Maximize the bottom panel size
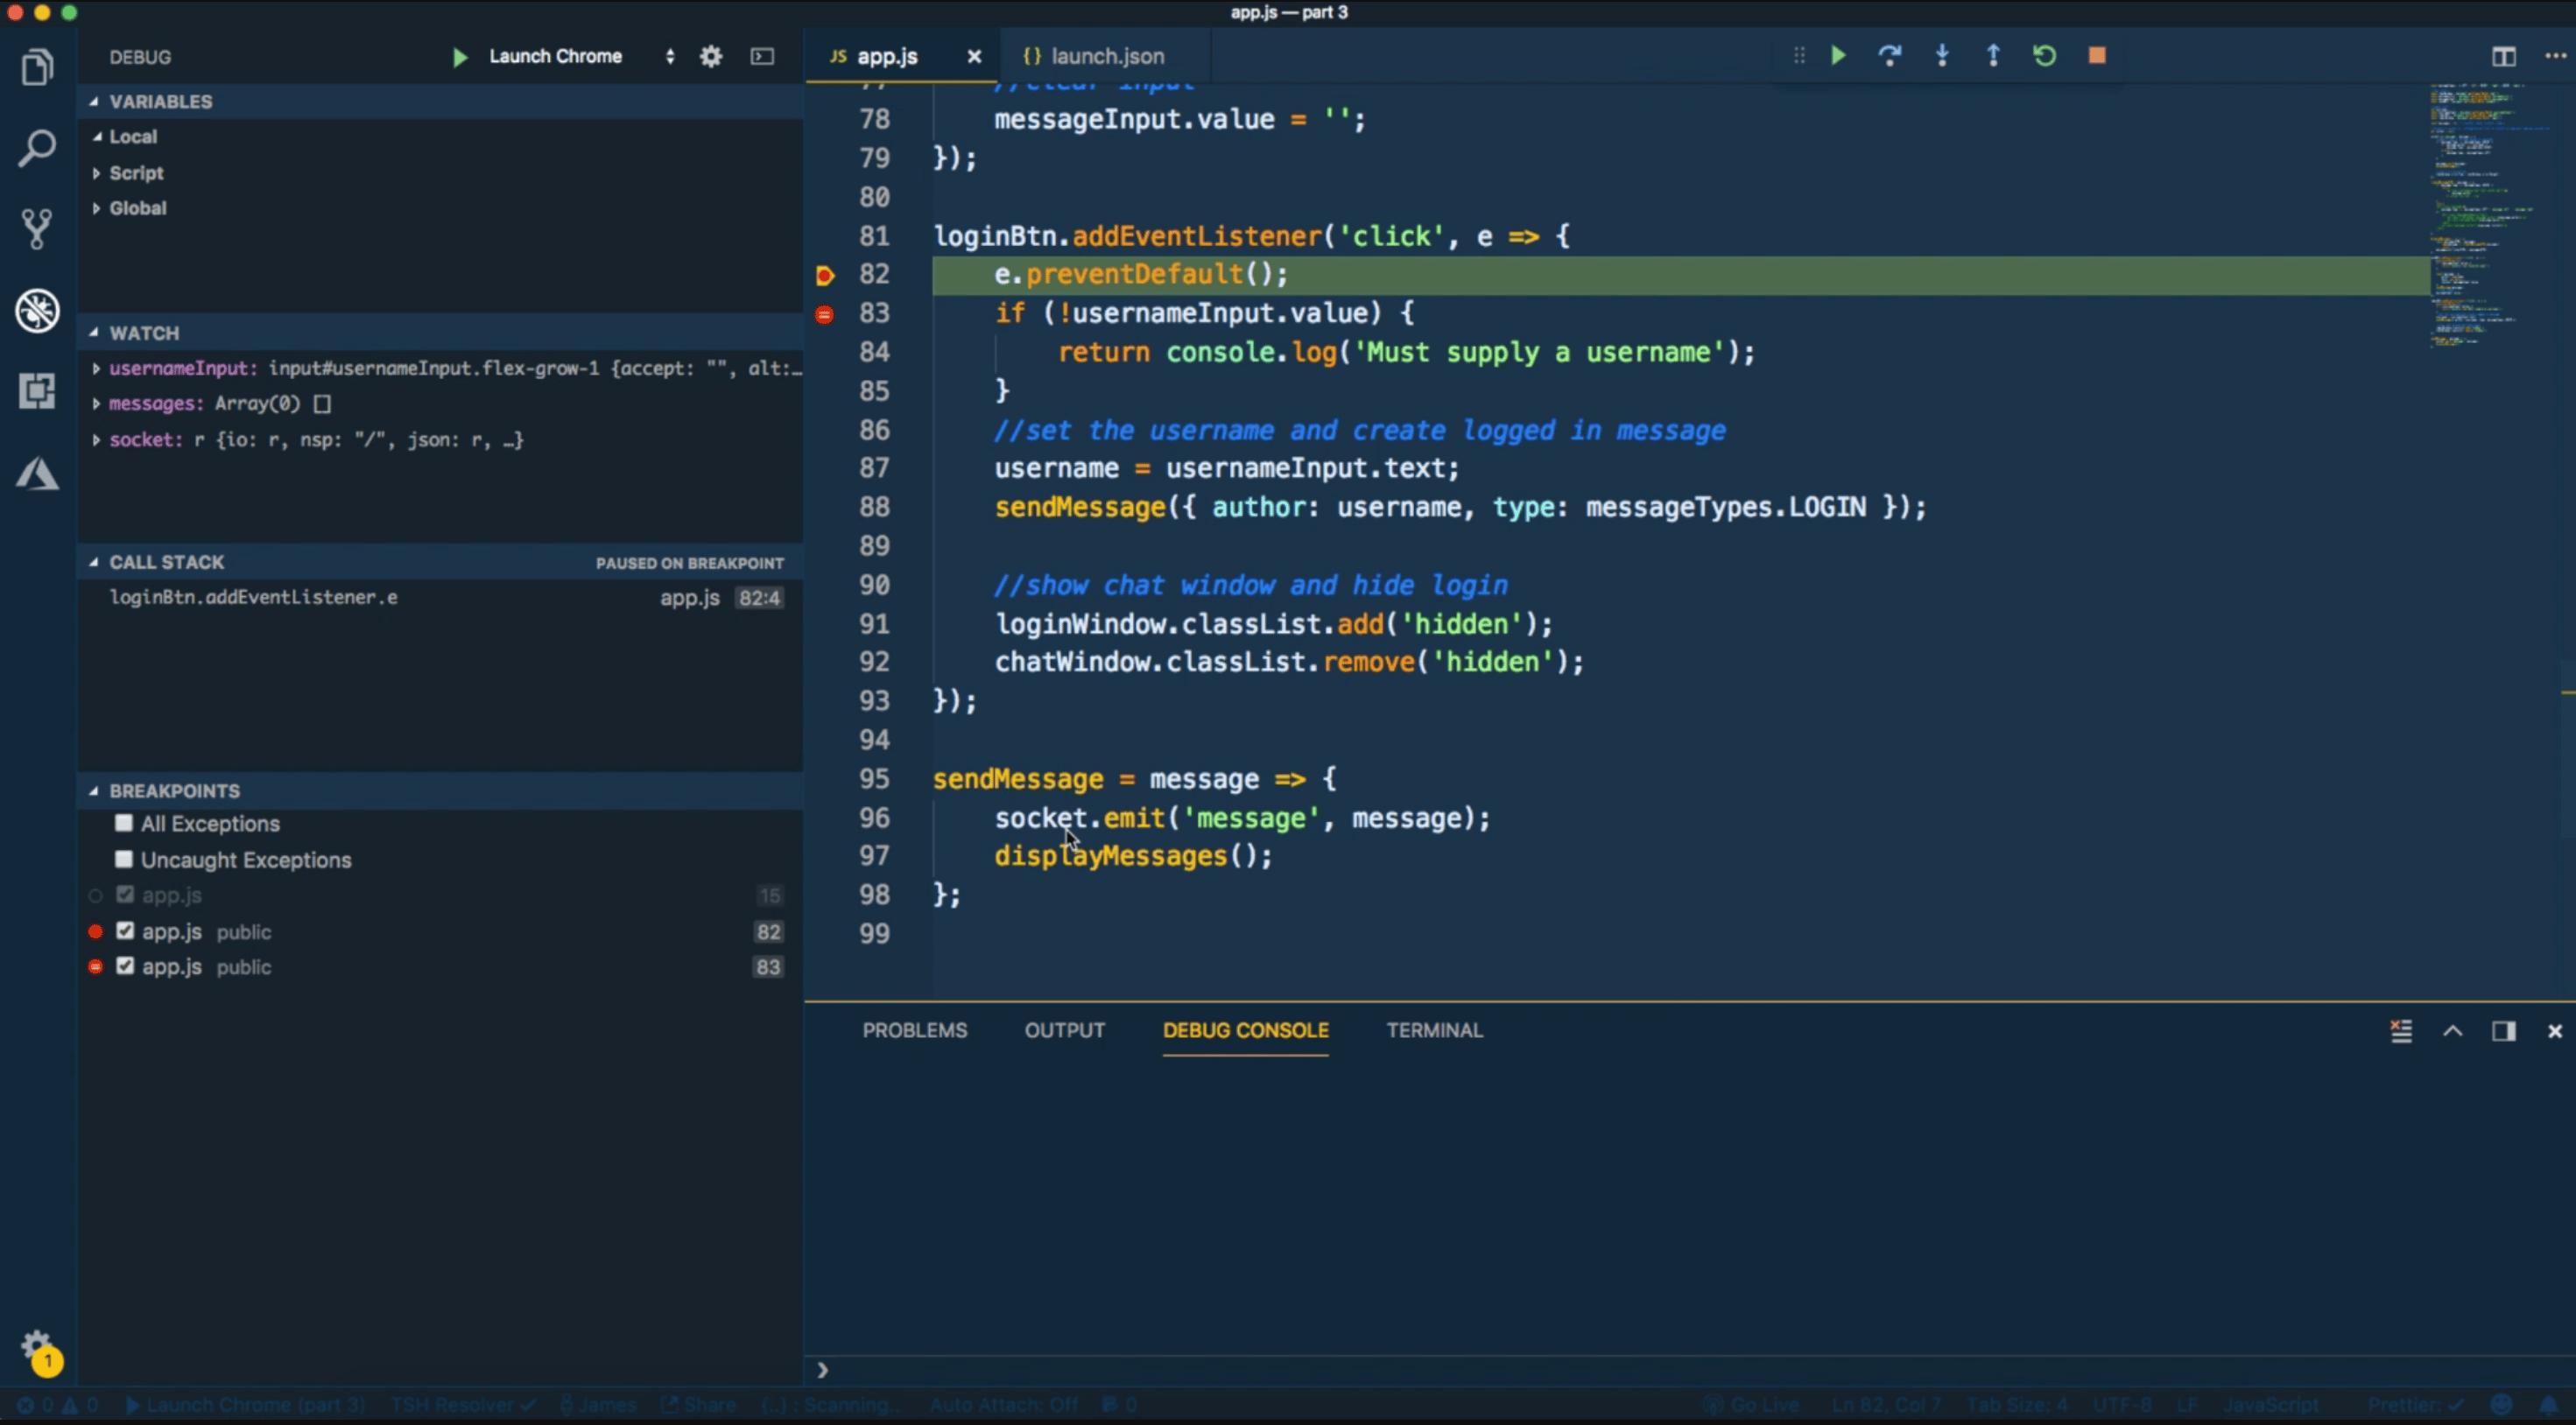 click(x=2453, y=1031)
